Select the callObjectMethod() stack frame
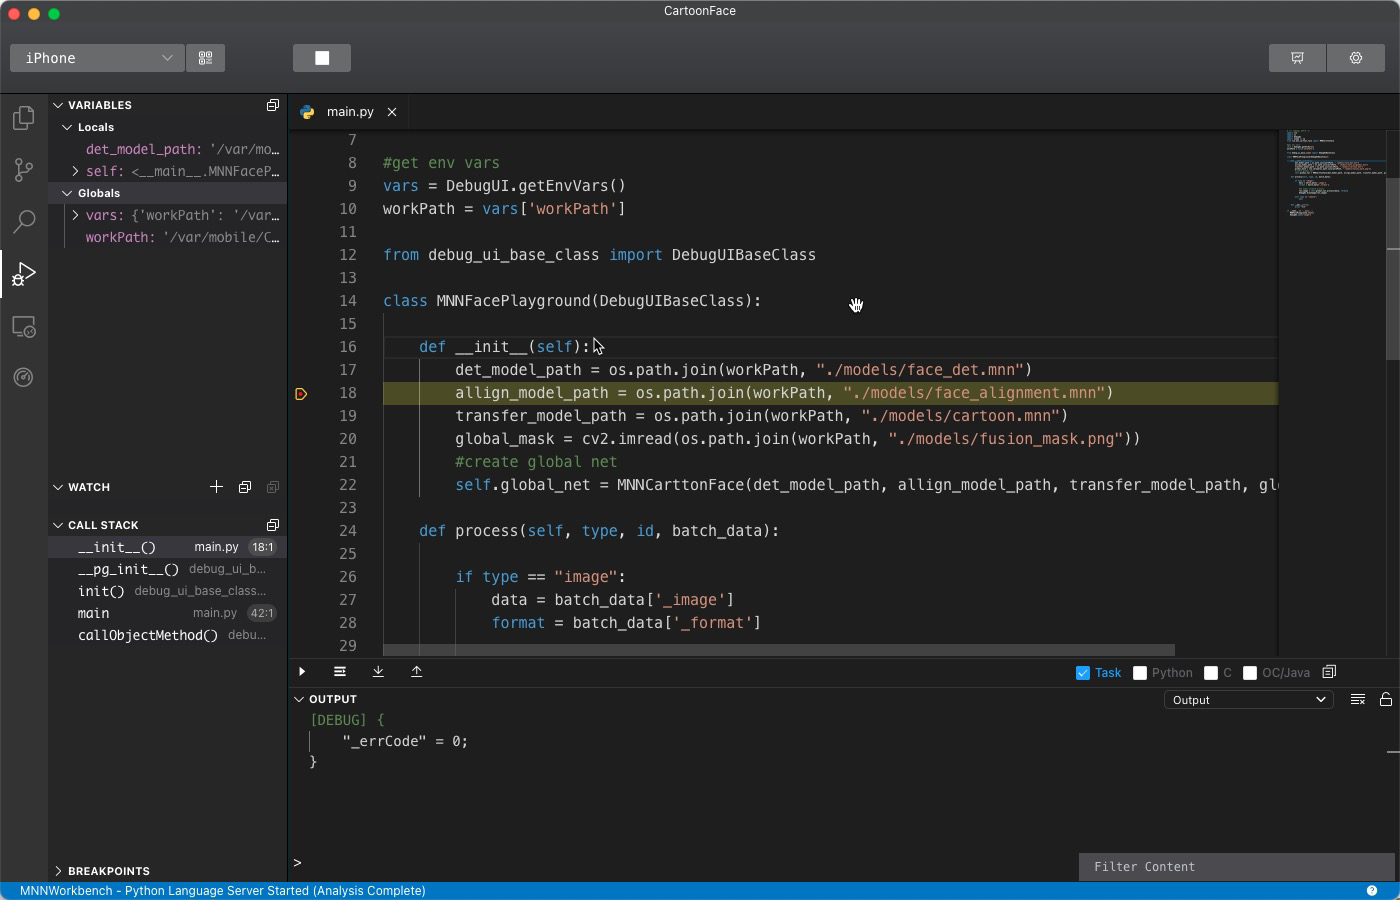Image resolution: width=1400 pixels, height=900 pixels. pos(168,635)
